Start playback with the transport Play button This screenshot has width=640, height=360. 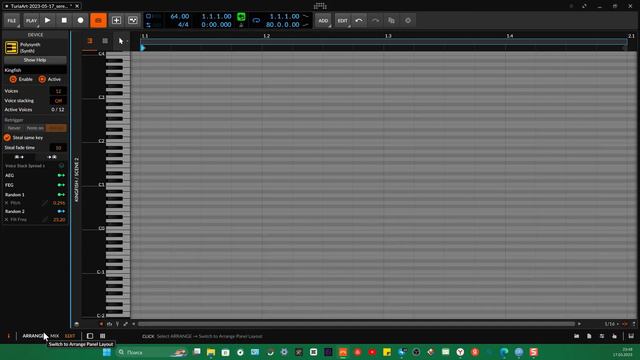[x=47, y=20]
